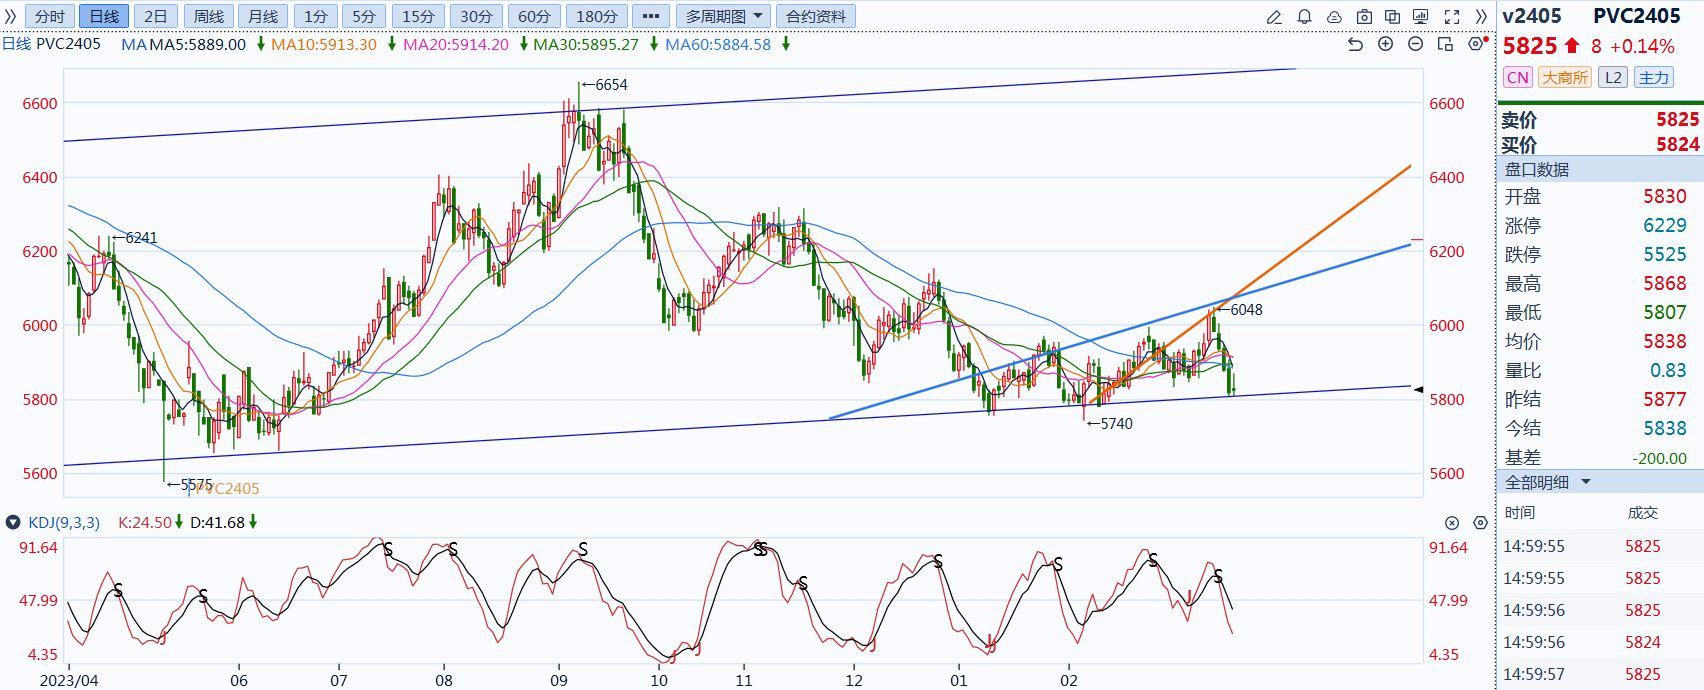Open main chart settings hexagon icon
This screenshot has height=690, width=1704.
point(1475,44)
